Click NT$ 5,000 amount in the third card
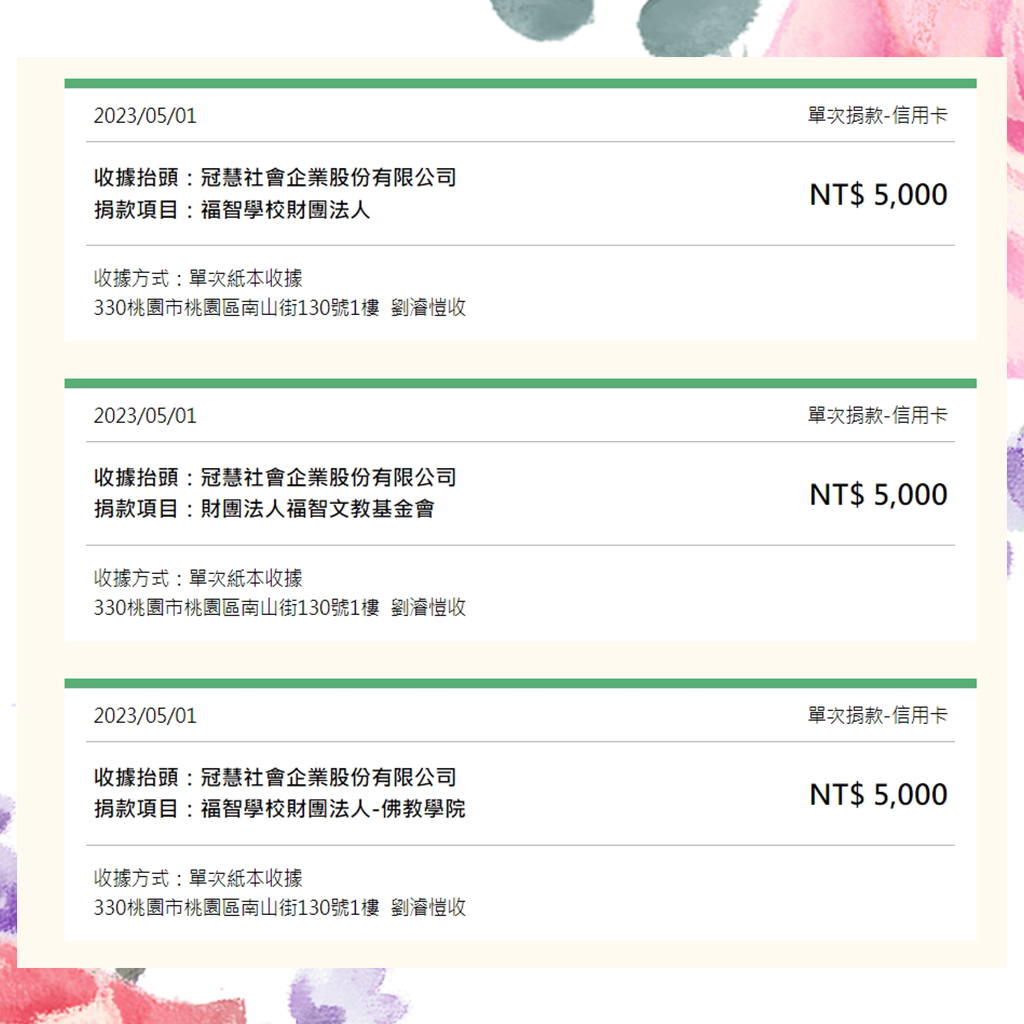The image size is (1024, 1024). pyautogui.click(x=878, y=794)
